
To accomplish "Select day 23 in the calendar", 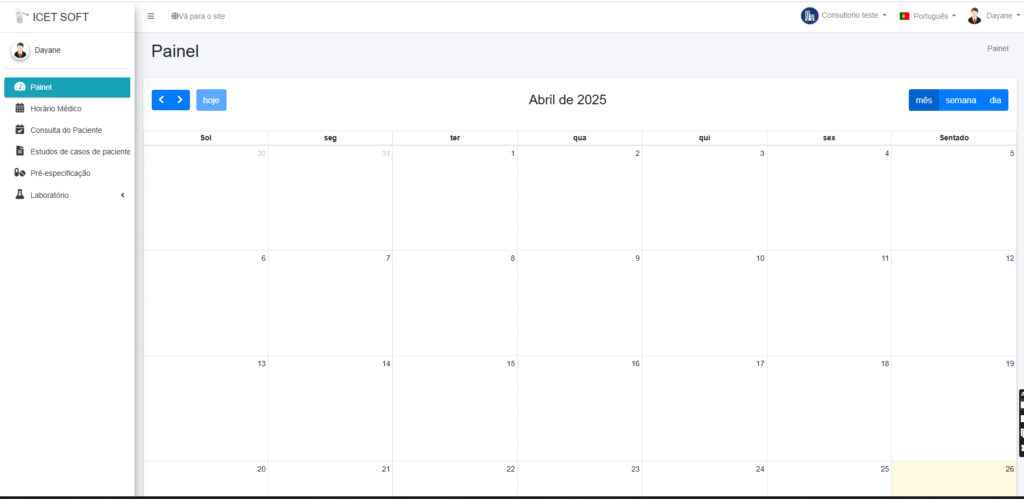I will pyautogui.click(x=579, y=479).
